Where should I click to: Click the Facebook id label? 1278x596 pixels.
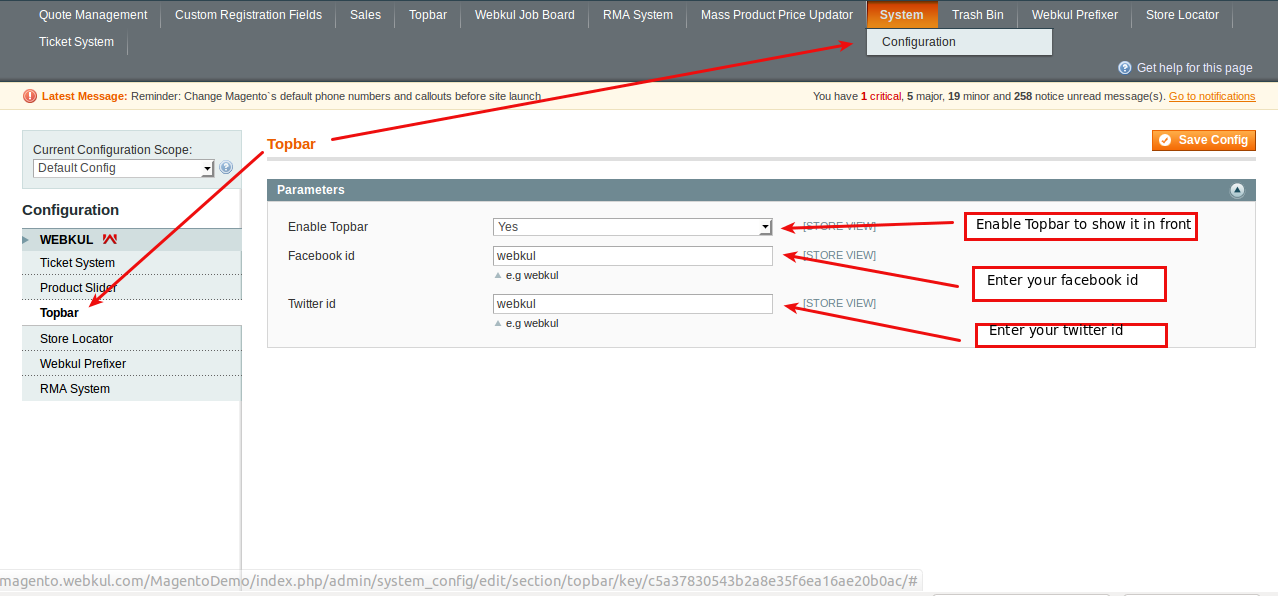[321, 256]
